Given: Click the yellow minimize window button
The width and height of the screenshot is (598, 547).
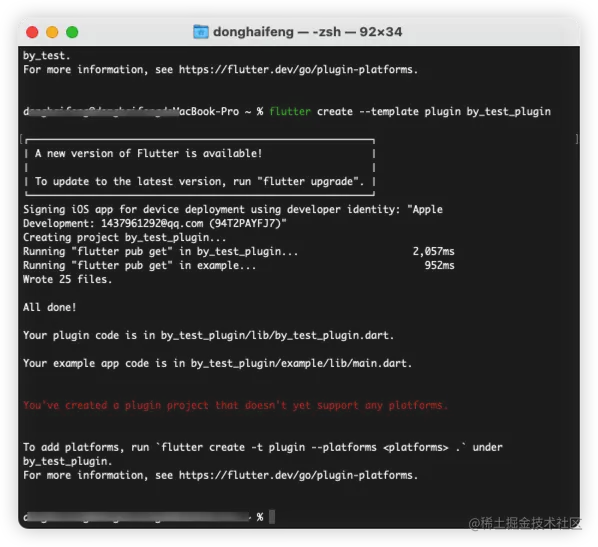Looking at the screenshot, I should pos(52,32).
